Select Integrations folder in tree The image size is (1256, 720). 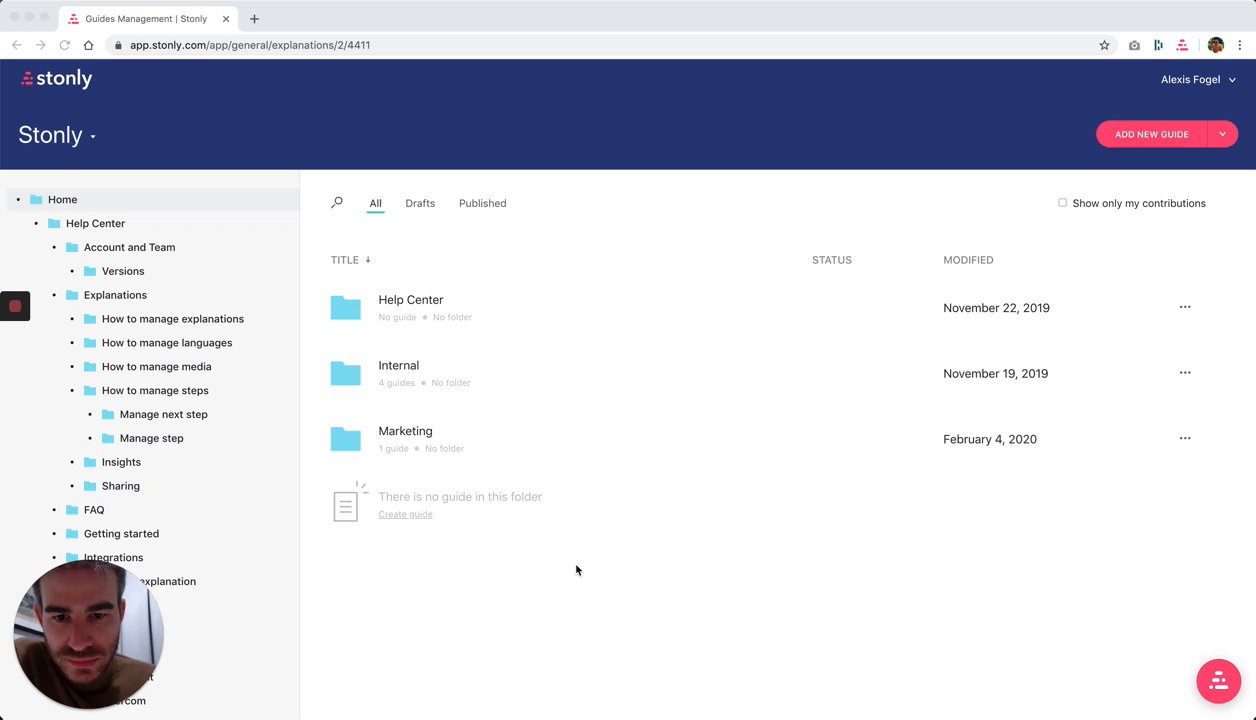pyautogui.click(x=113, y=557)
